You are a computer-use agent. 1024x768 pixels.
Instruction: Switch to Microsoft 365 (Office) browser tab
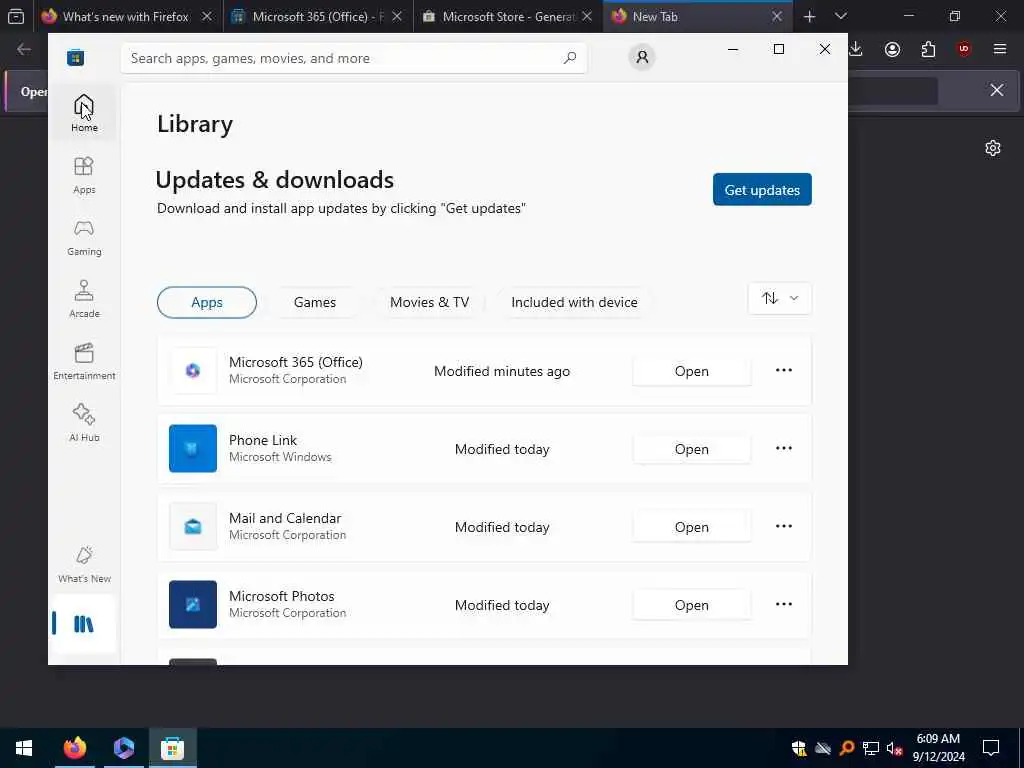pyautogui.click(x=318, y=16)
